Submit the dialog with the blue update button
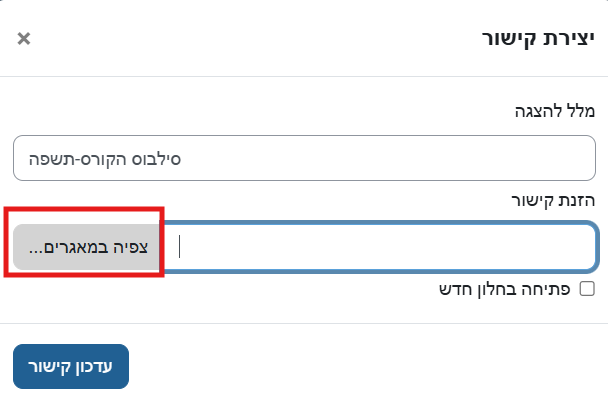The height and width of the screenshot is (402, 608). click(x=71, y=366)
